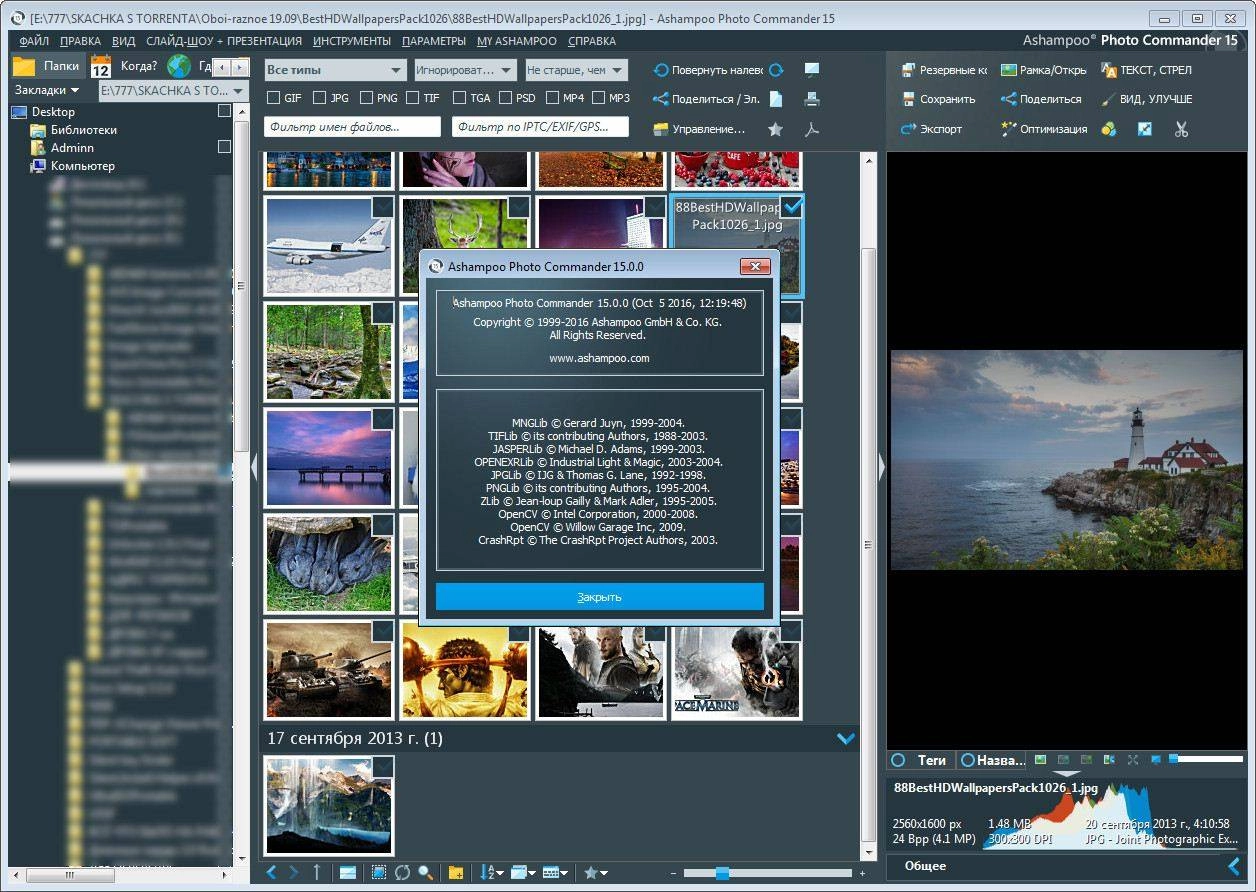1256x892 pixels.
Task: Click the Рамка/Откры frame icon
Action: pos(1009,70)
